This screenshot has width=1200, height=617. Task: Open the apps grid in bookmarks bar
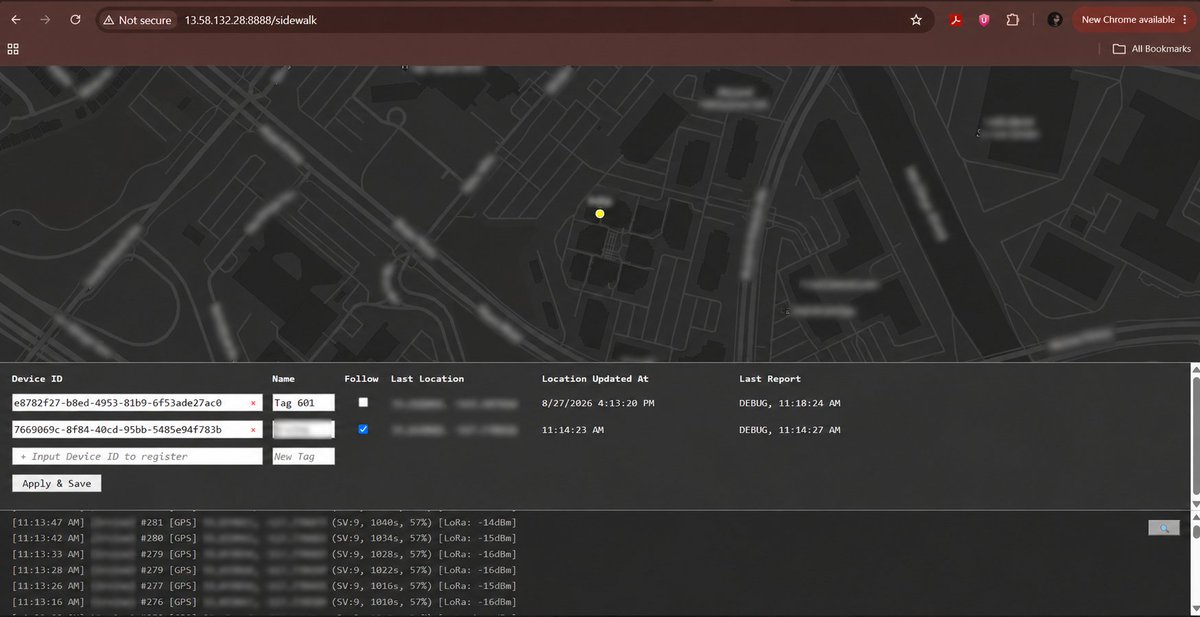(x=13, y=49)
